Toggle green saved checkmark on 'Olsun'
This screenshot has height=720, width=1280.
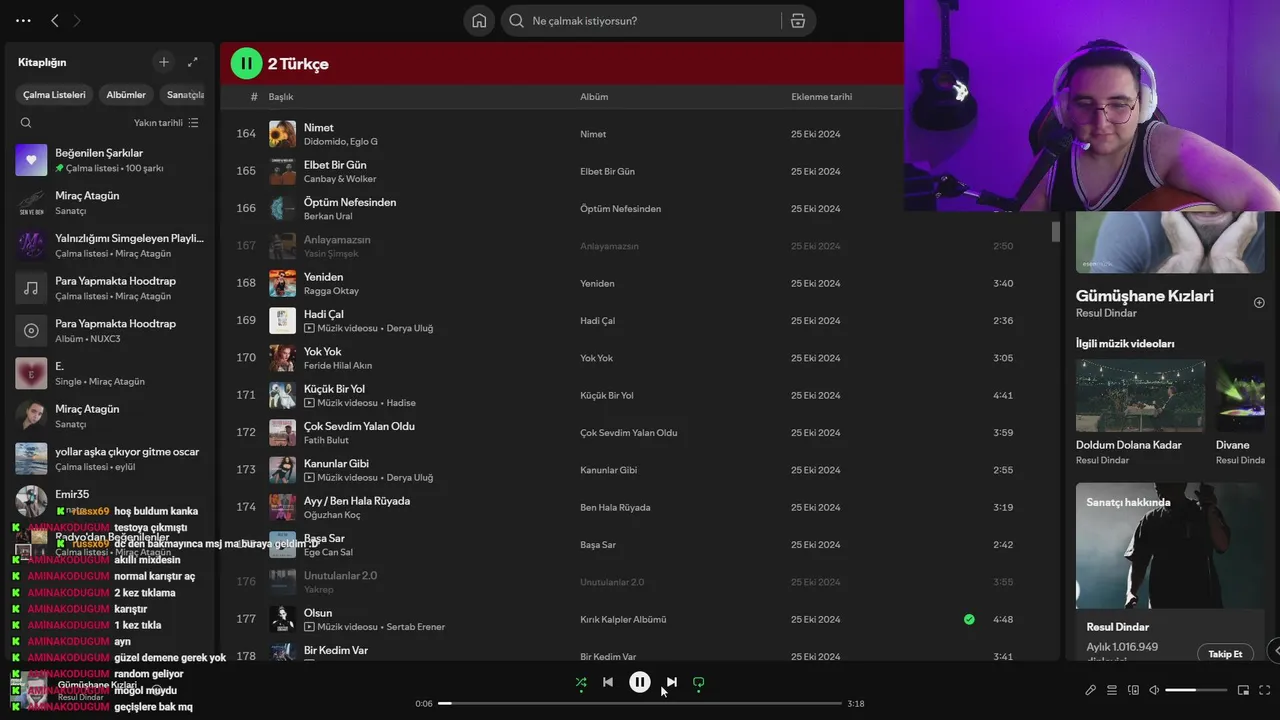(x=969, y=619)
